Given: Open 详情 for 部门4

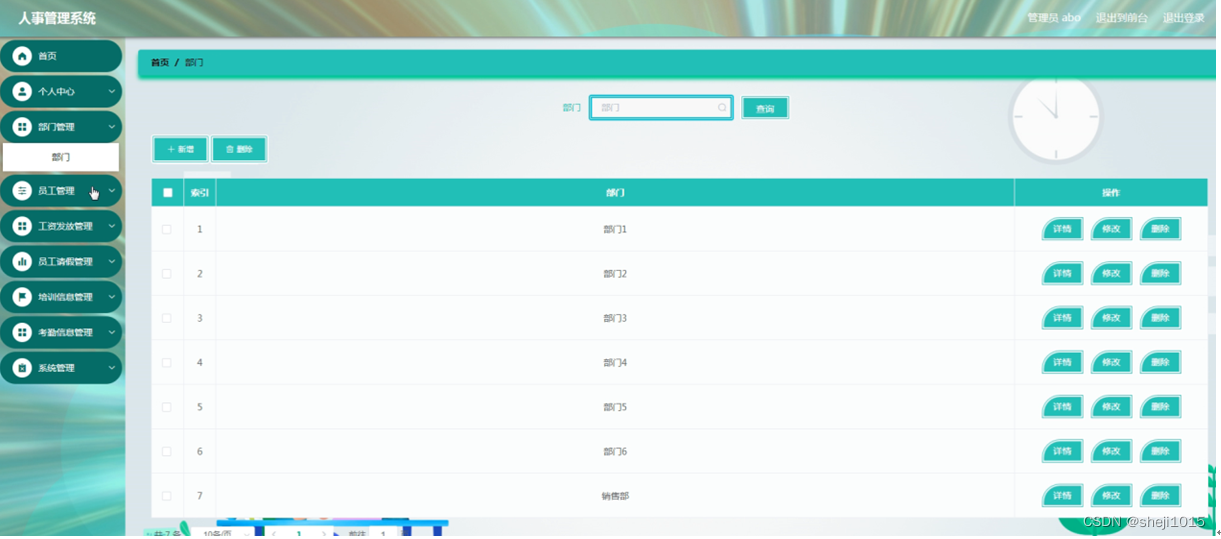Looking at the screenshot, I should (x=1062, y=362).
